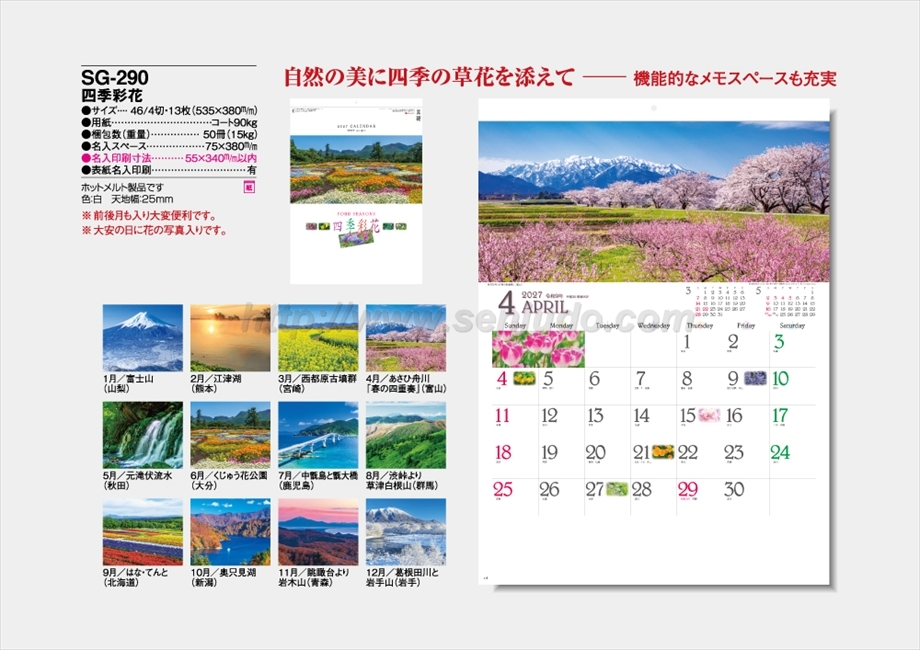The height and width of the screenshot is (650, 920).
Task: Click the January Mt. Fuji thumbnail
Action: pos(143,338)
